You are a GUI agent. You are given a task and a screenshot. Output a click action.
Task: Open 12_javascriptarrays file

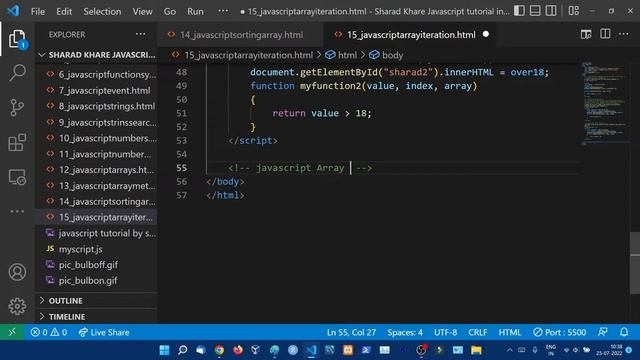(x=97, y=169)
